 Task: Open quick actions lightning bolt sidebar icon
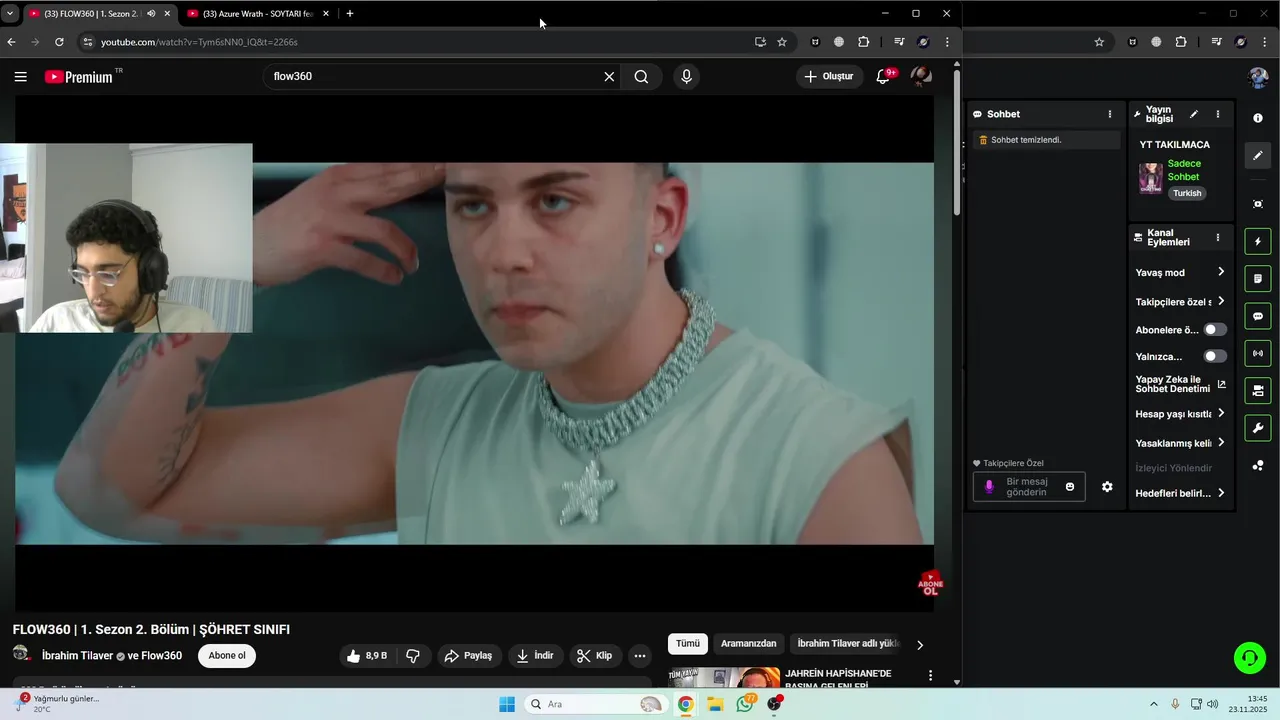[x=1258, y=241]
